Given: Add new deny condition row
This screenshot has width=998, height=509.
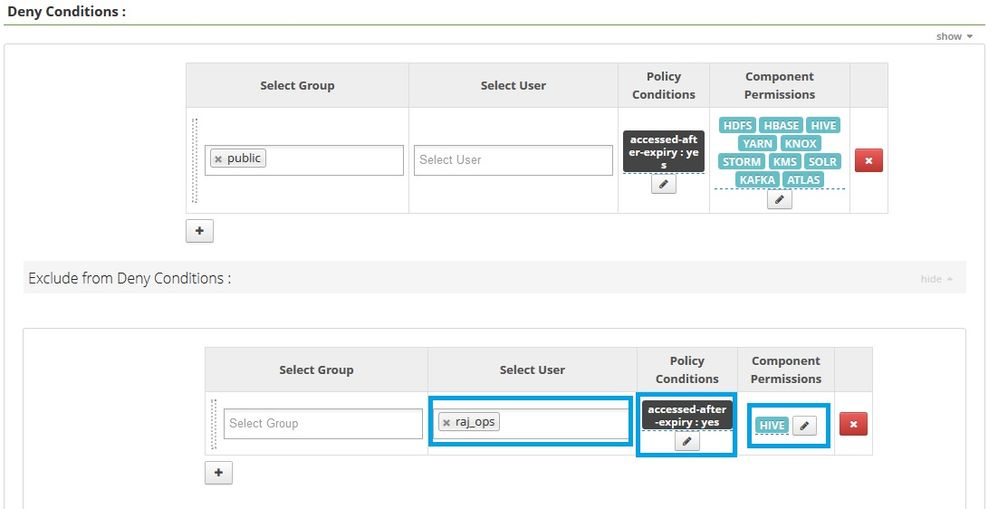Looking at the screenshot, I should pyautogui.click(x=199, y=231).
